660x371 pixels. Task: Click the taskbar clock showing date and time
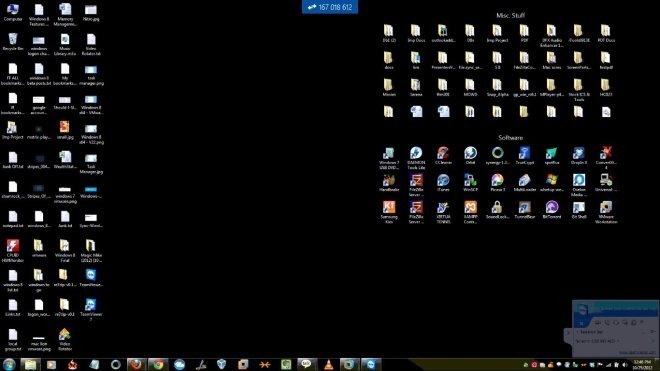pos(642,365)
